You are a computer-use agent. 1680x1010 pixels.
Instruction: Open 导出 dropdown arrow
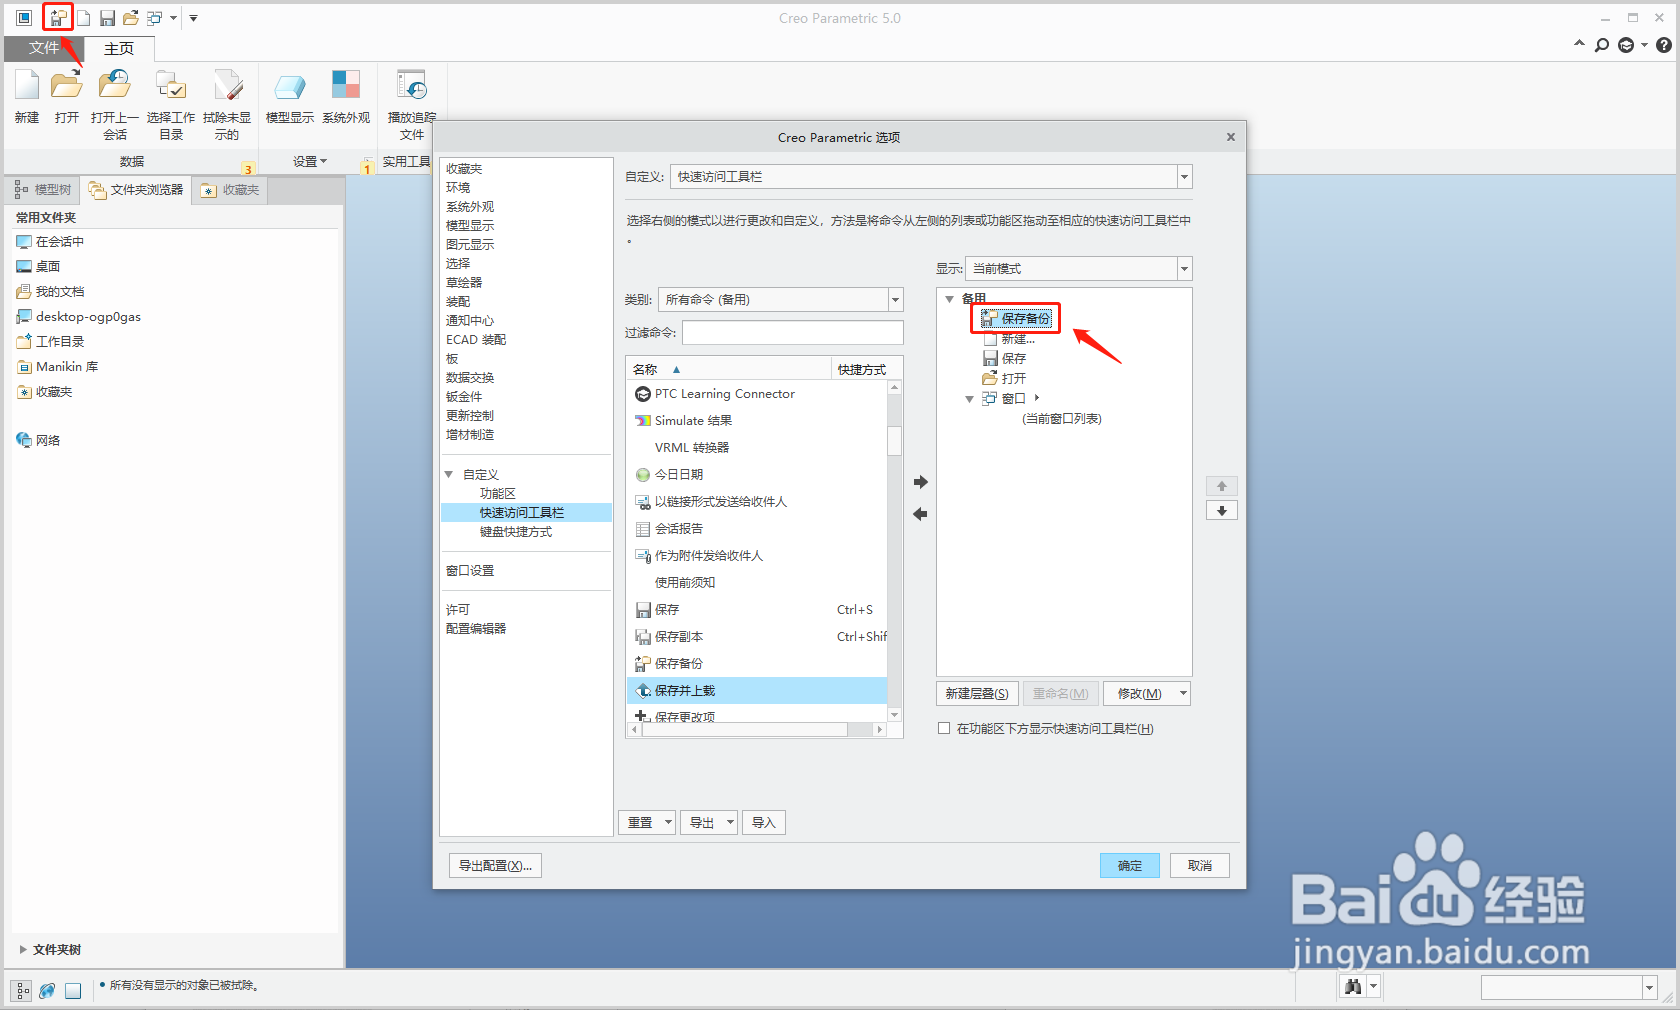[730, 822]
